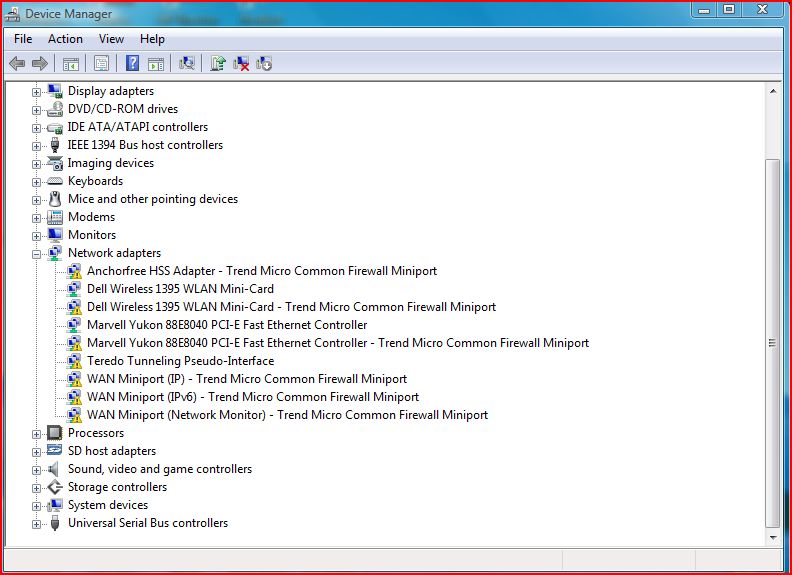Open the View menu
Viewport: 792px width, 575px height.
click(111, 39)
